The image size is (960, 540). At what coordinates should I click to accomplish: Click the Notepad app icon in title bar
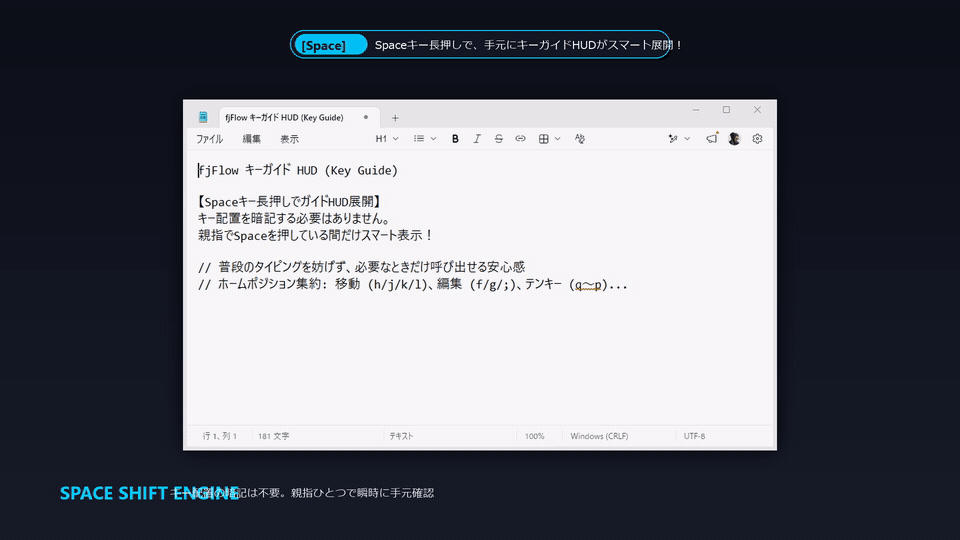[x=203, y=117]
